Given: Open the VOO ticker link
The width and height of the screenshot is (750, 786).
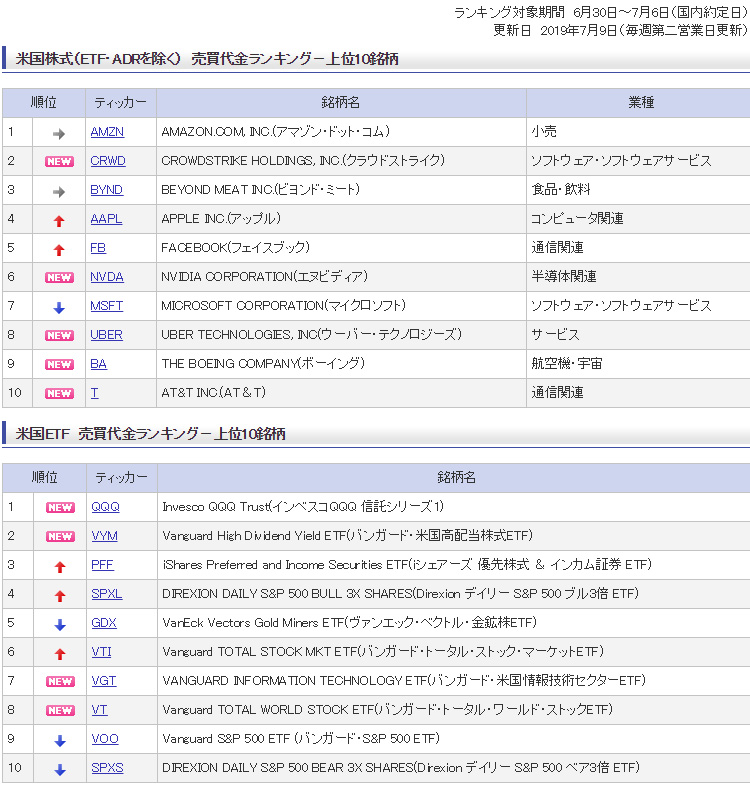Looking at the screenshot, I should [105, 739].
